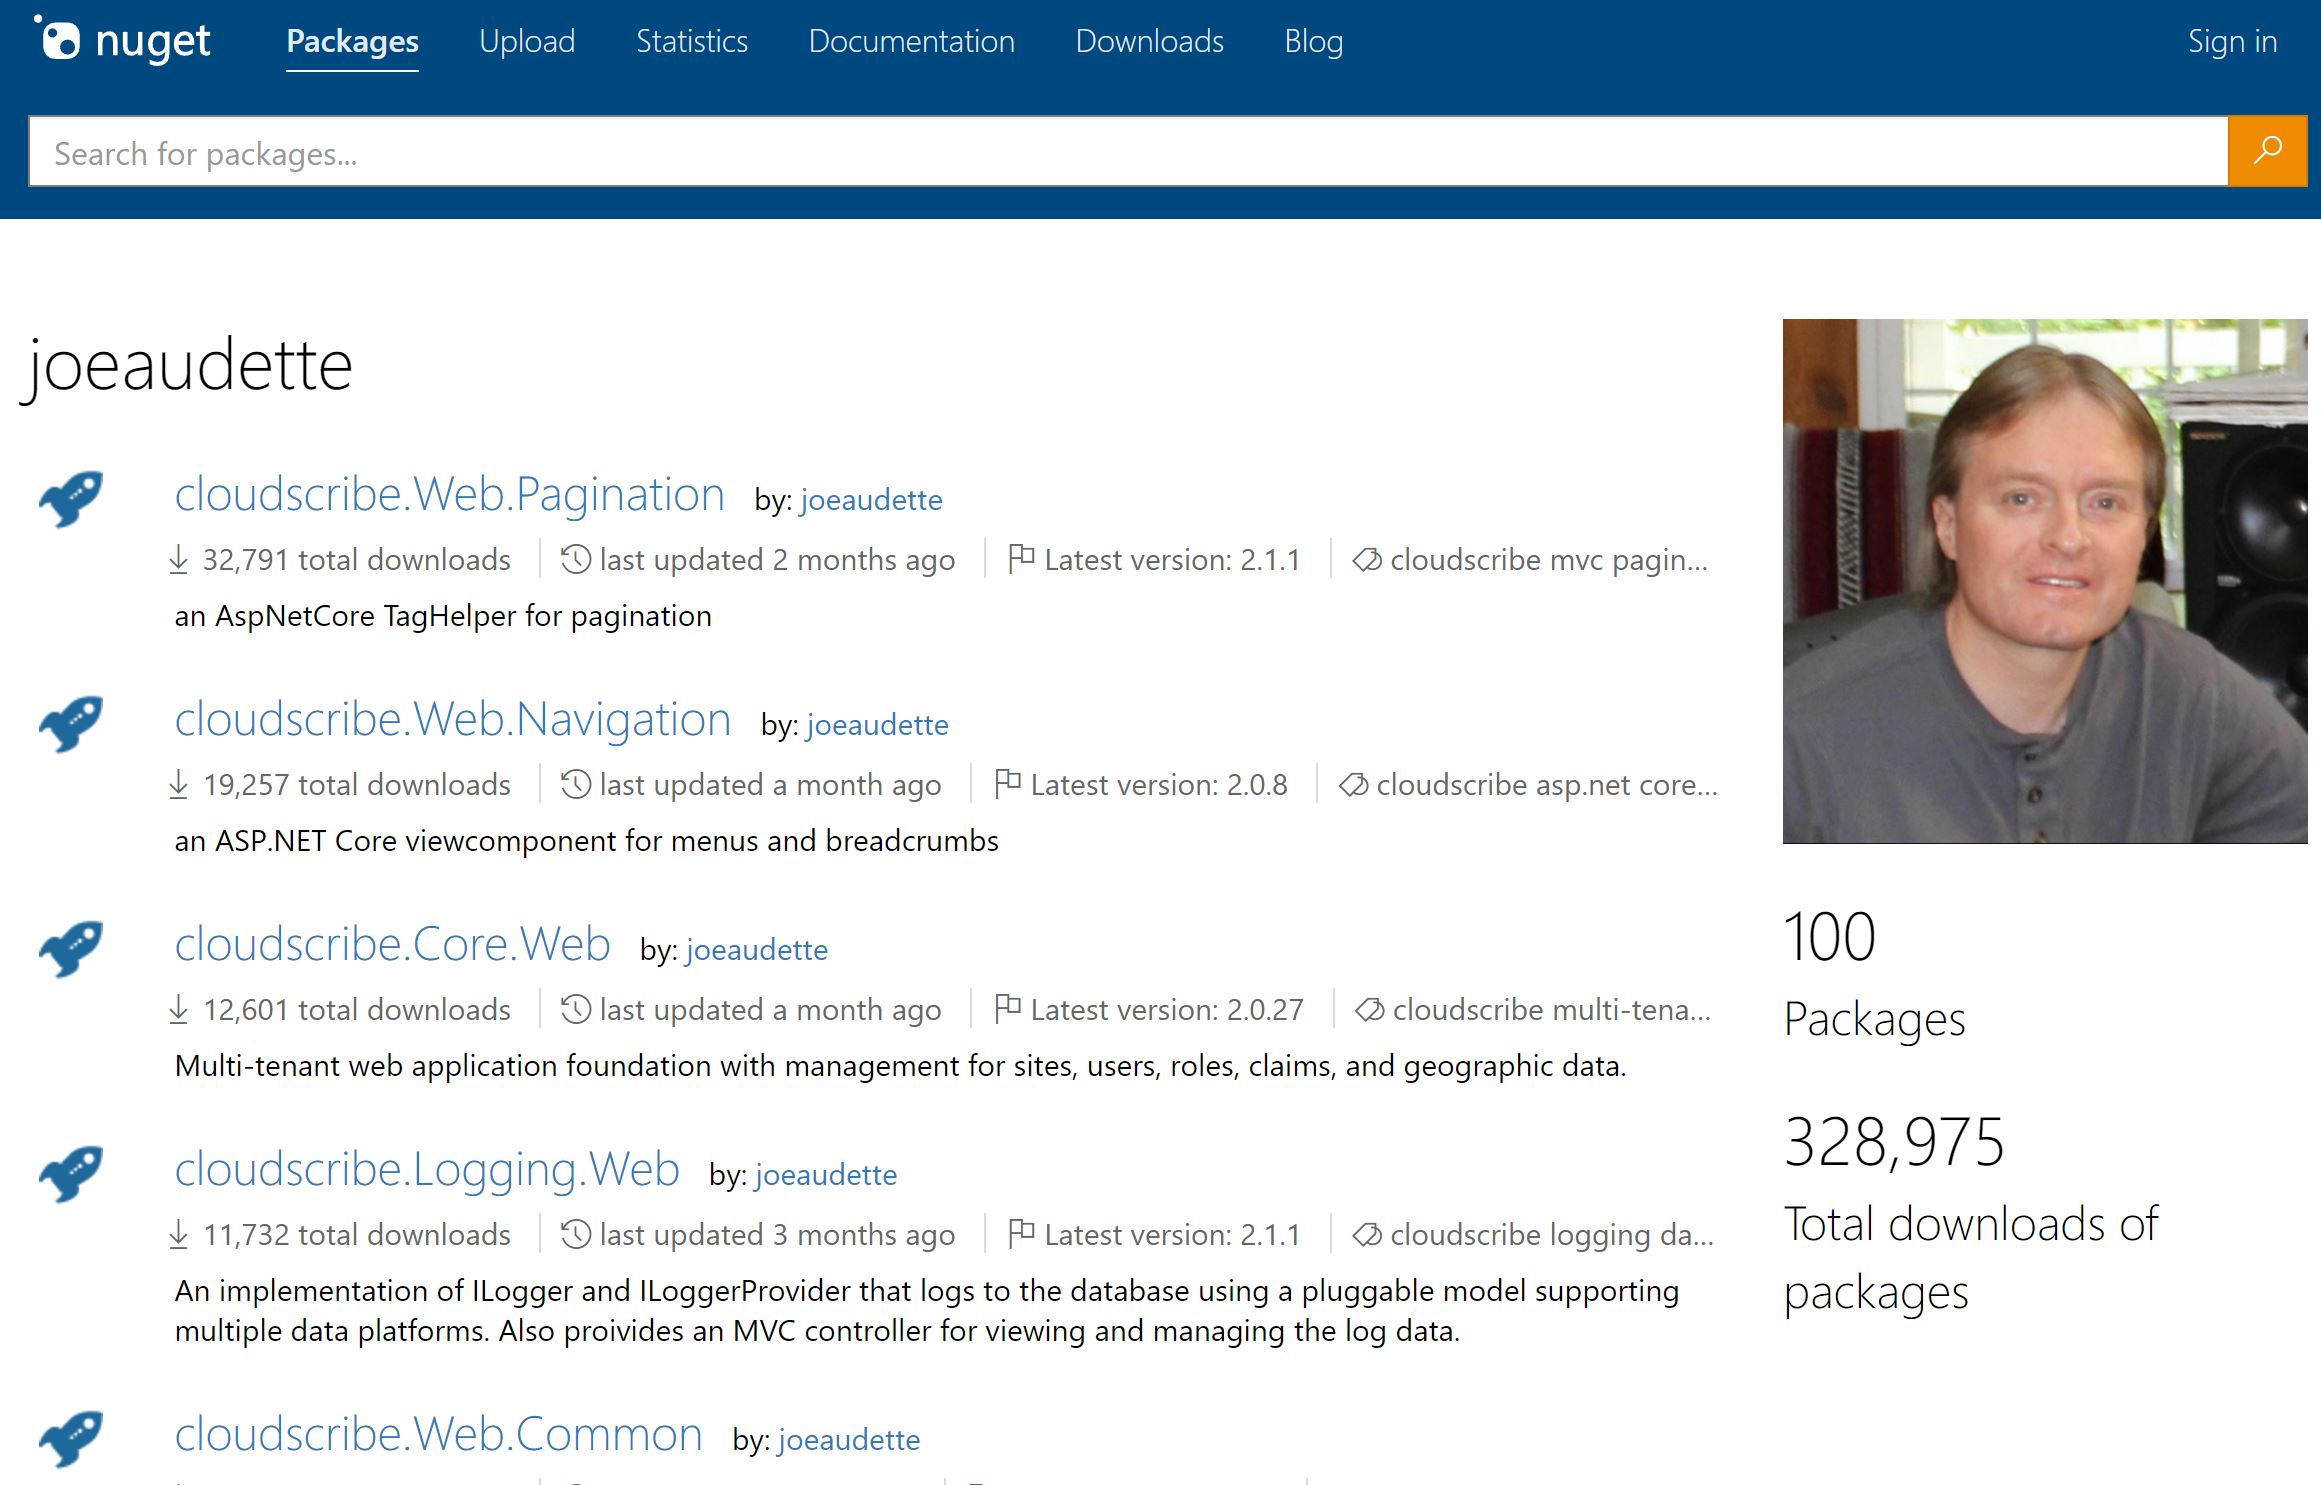Click the clock icon in the cloudscribe.Web.Navigation row

(x=576, y=784)
